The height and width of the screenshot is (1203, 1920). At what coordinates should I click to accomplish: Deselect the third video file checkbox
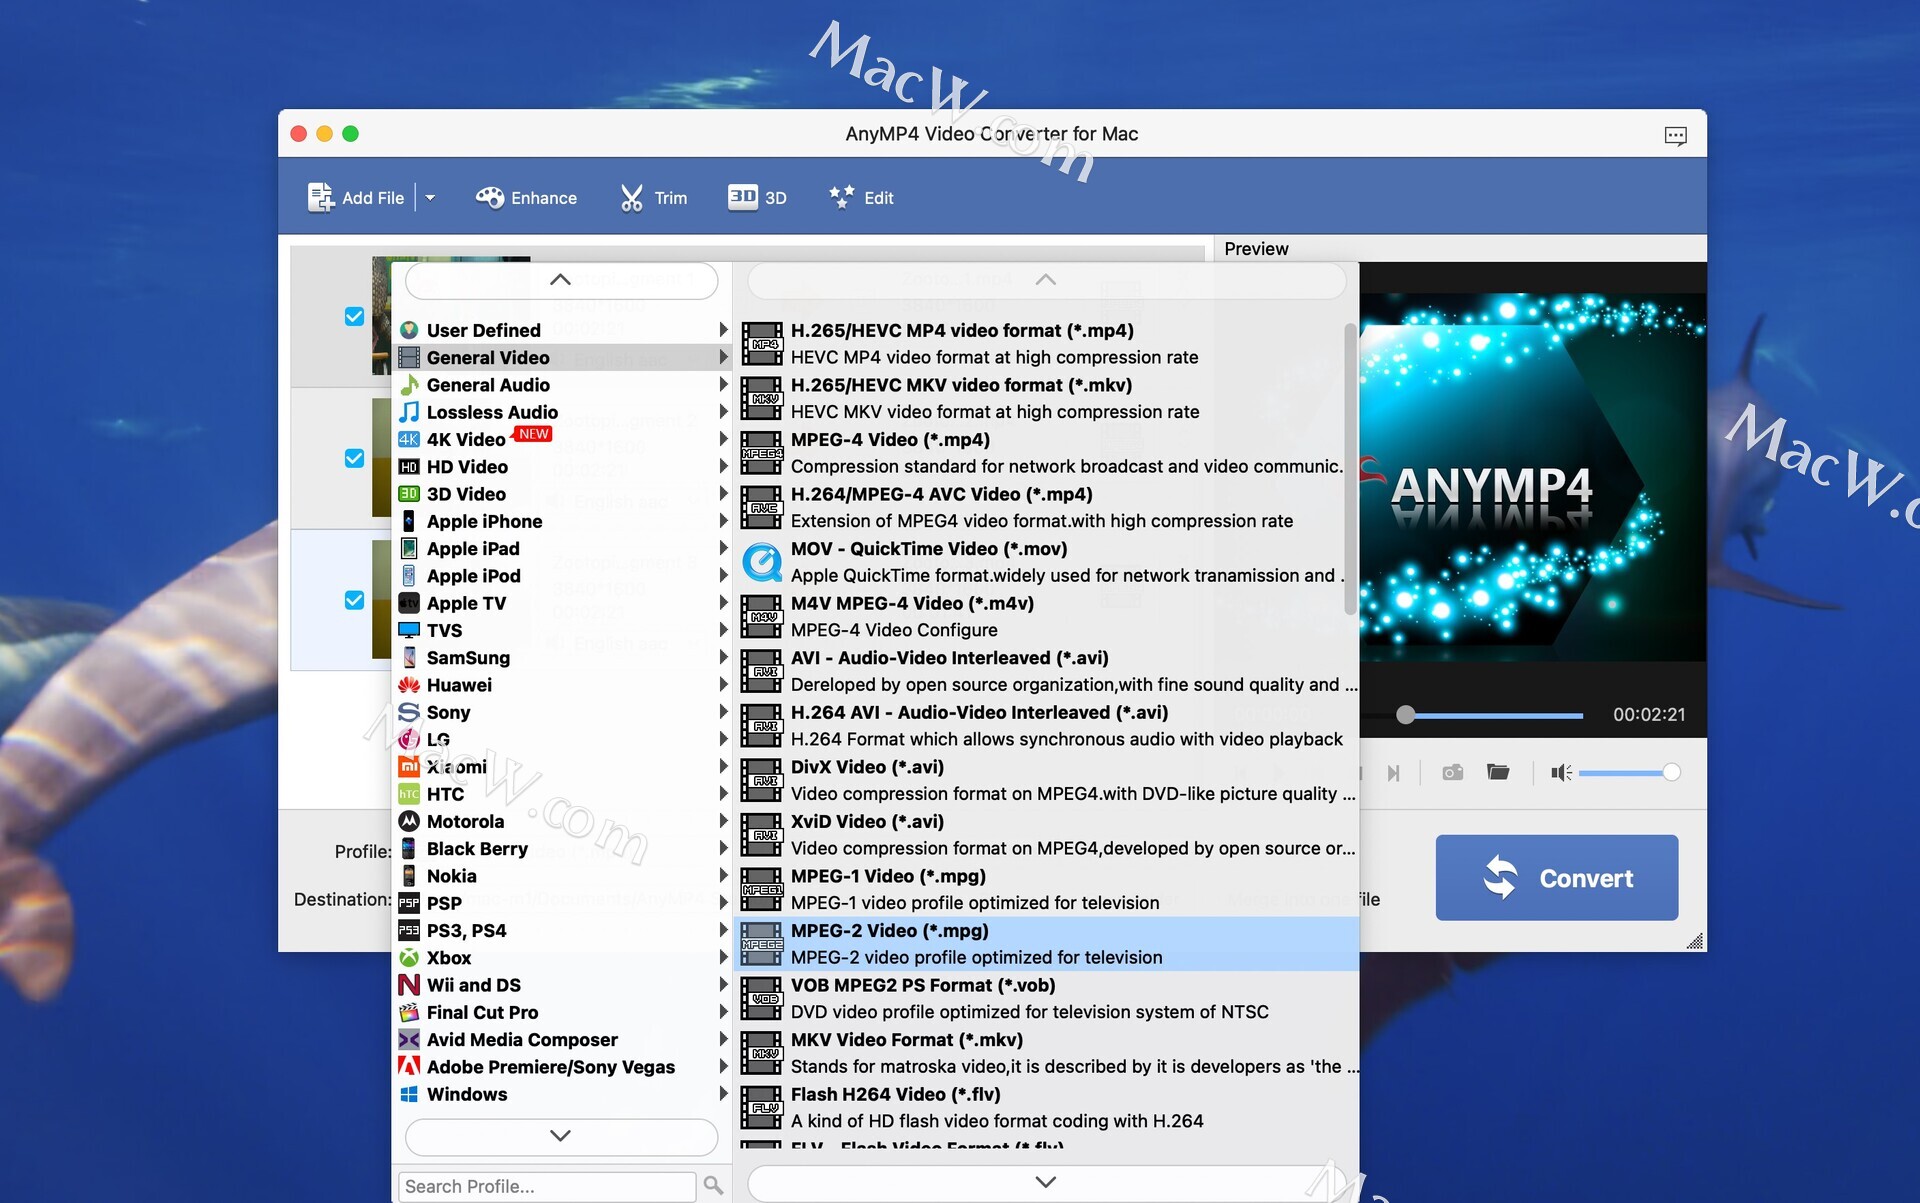click(354, 600)
